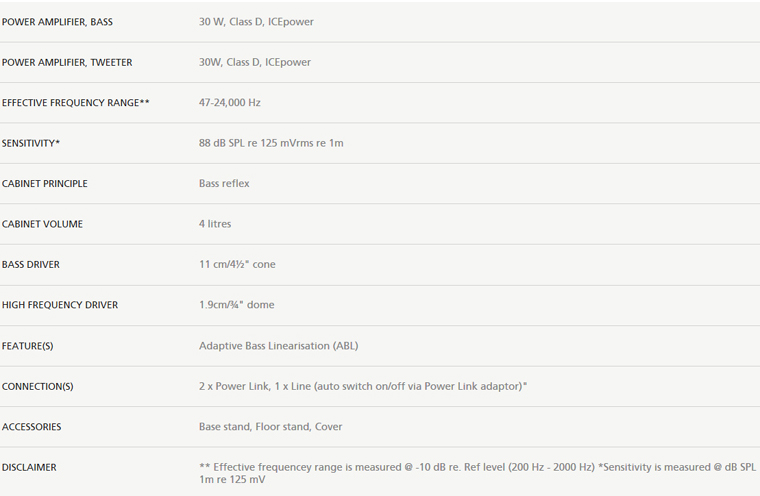The image size is (760, 496).
Task: Click the CABINET PRINCIPLE label
Action: coord(45,184)
